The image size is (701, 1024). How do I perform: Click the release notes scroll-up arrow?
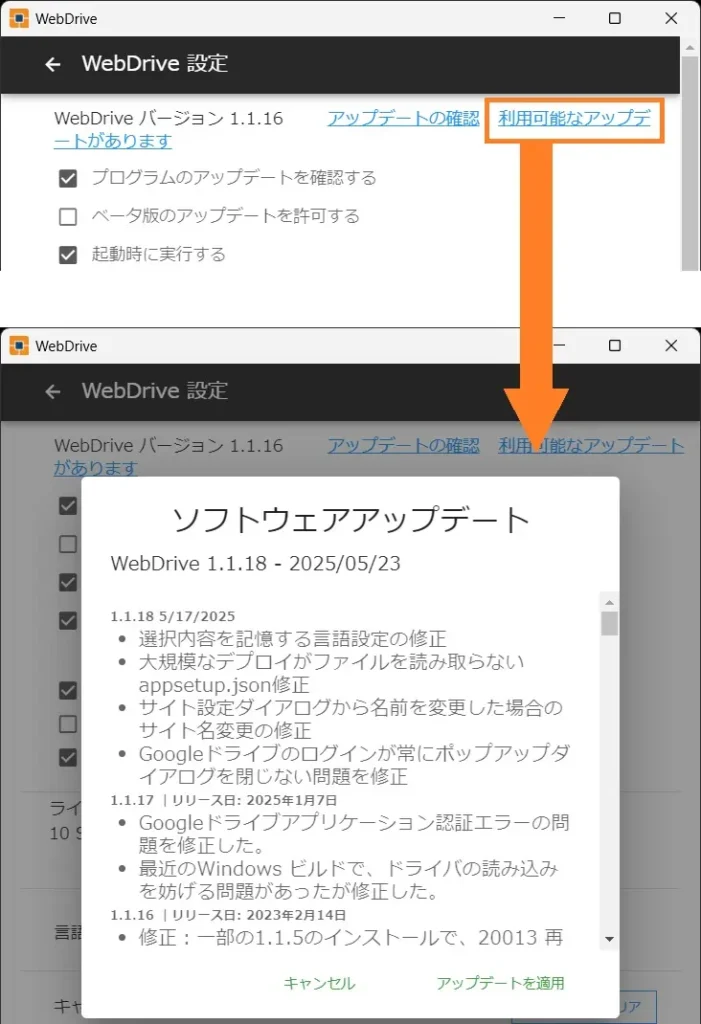(609, 602)
